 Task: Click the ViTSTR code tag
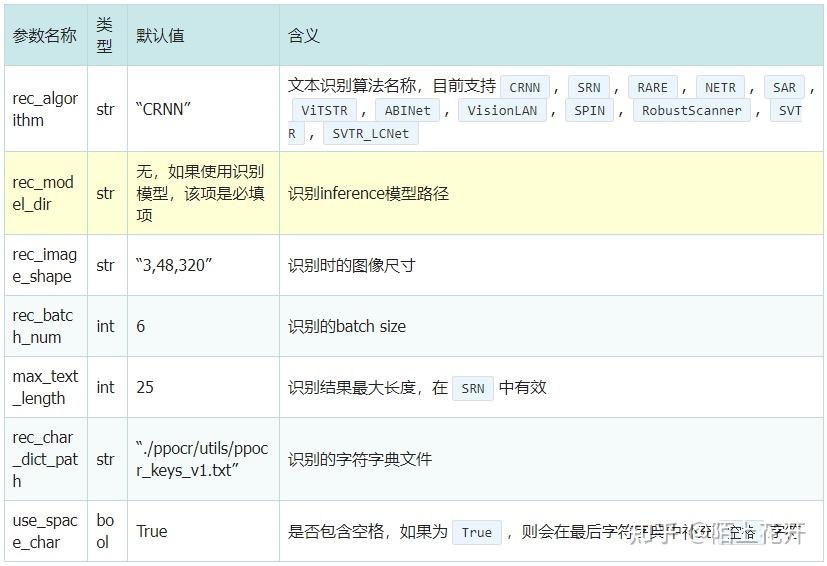coord(324,110)
